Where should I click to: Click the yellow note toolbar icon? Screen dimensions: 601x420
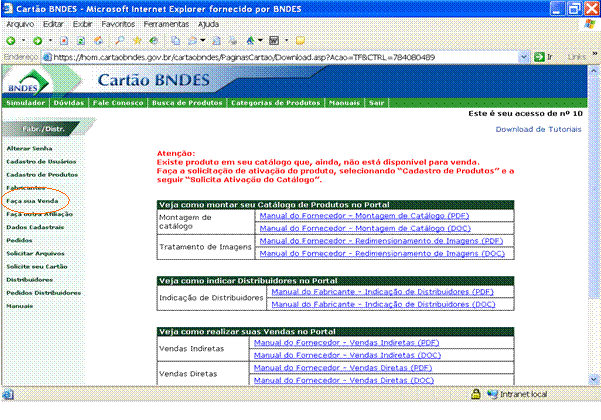coord(300,40)
